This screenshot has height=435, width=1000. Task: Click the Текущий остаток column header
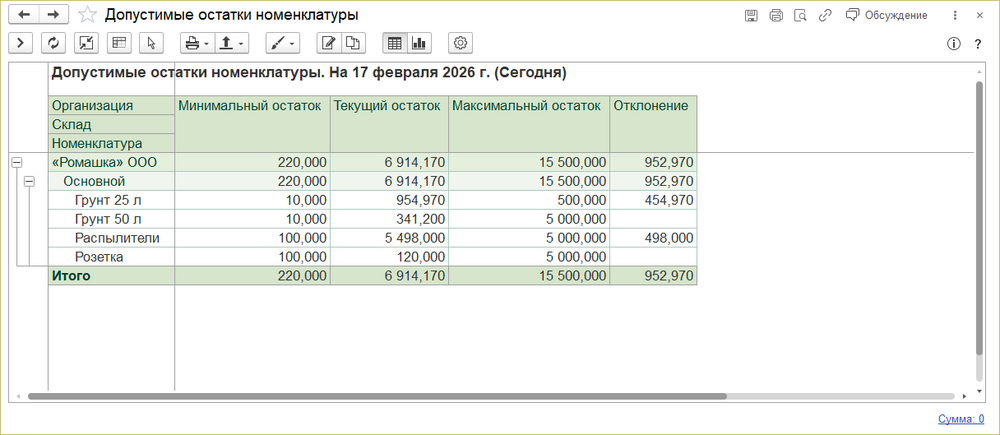pos(389,124)
